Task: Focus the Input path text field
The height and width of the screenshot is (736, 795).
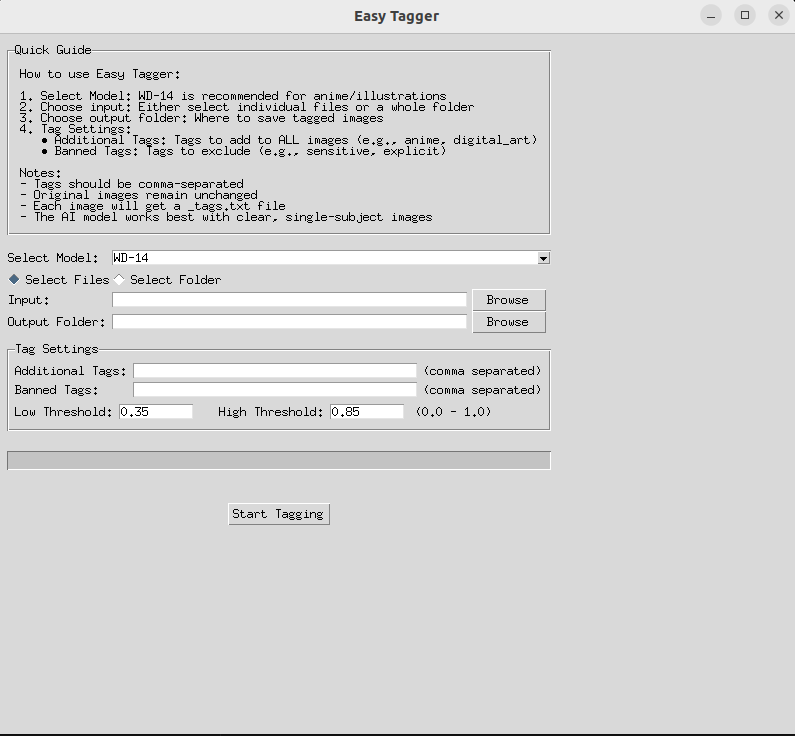Action: [289, 300]
